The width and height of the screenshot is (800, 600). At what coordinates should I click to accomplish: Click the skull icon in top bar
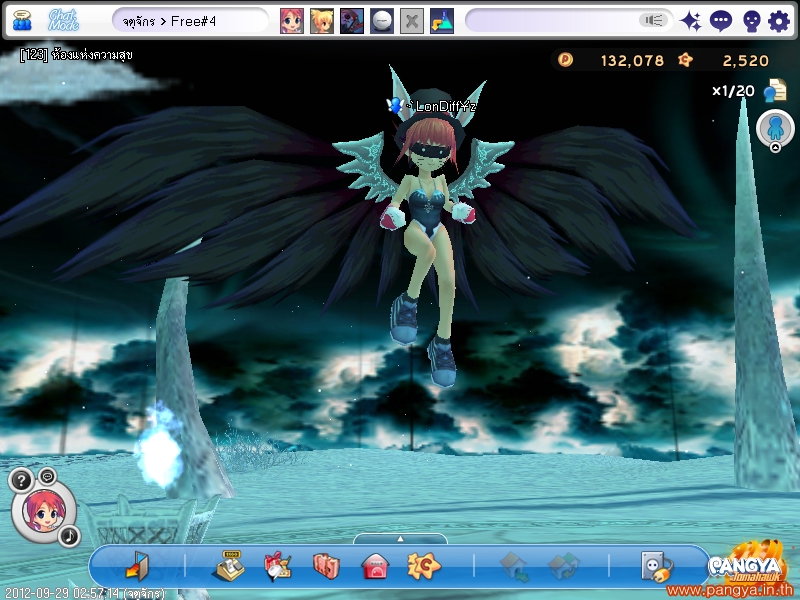pos(751,21)
